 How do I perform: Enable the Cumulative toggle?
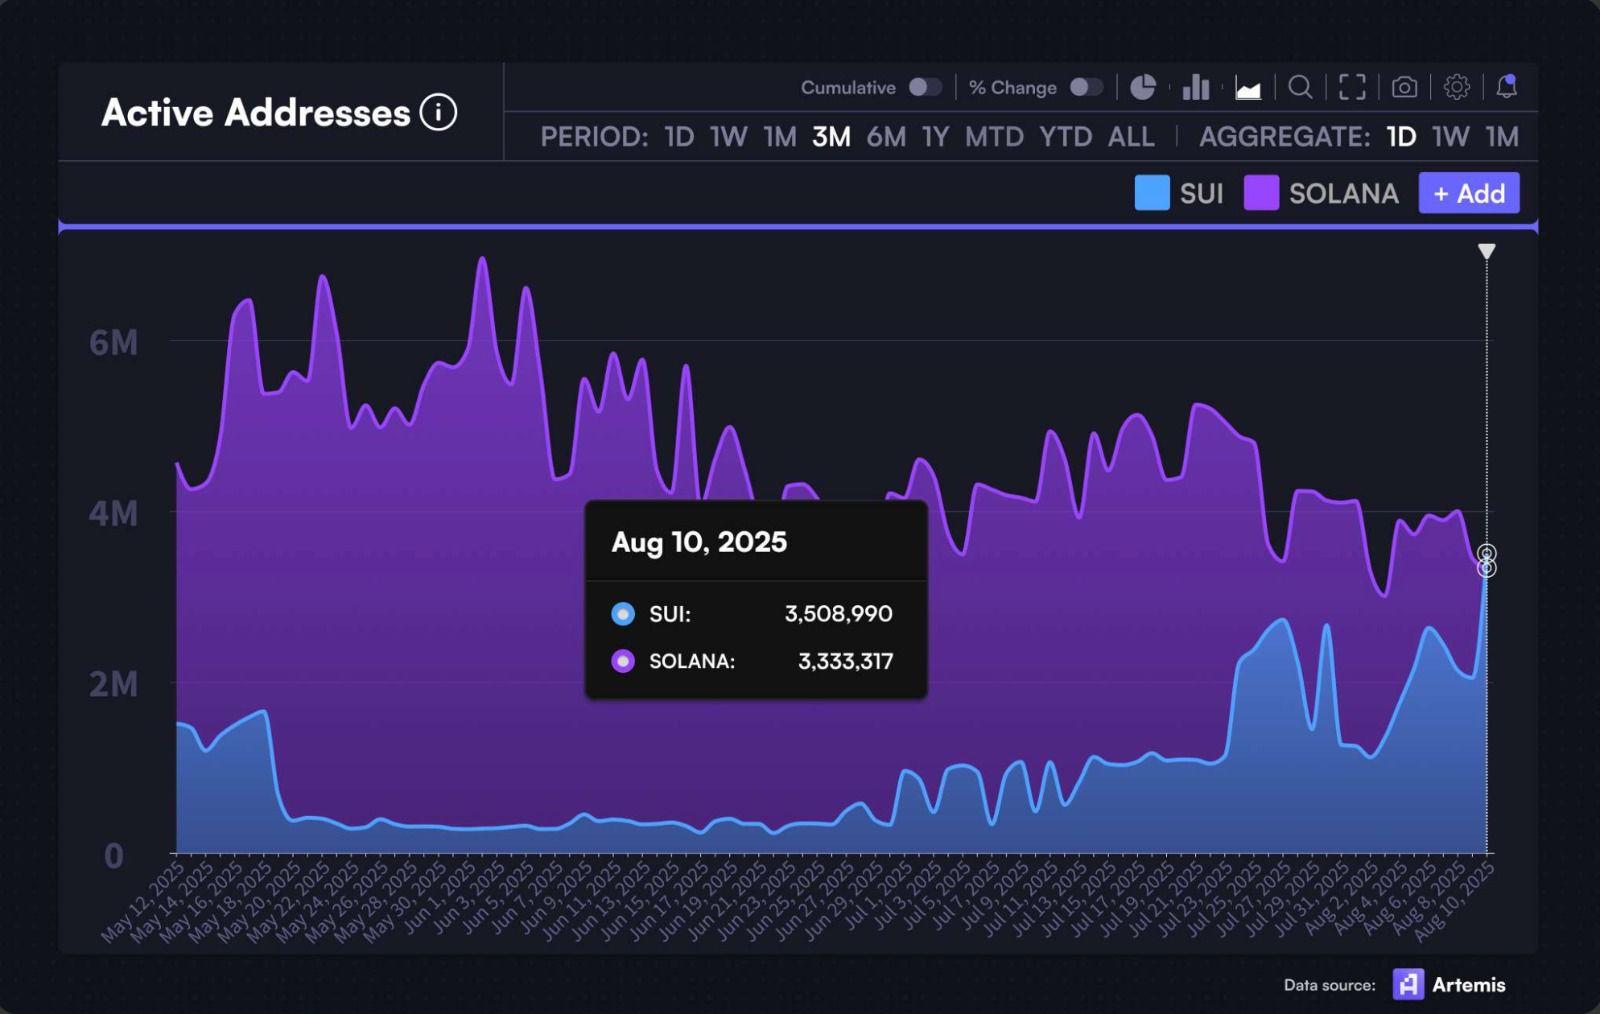tap(925, 88)
